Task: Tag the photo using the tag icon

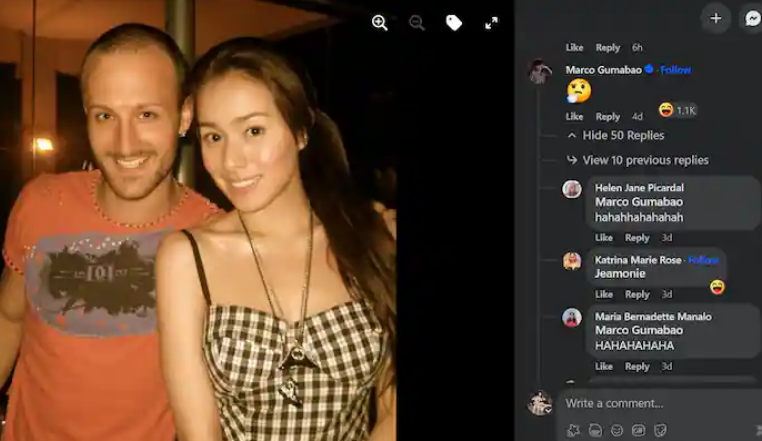Action: click(454, 23)
